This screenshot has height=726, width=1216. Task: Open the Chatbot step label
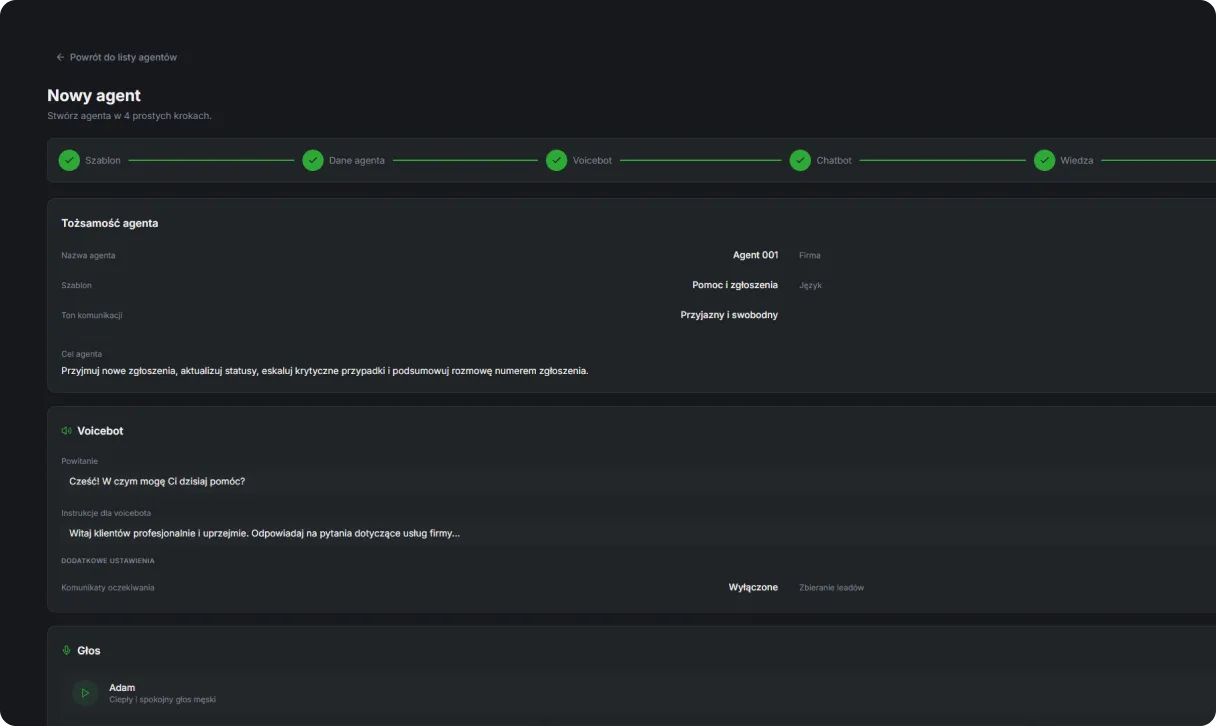pyautogui.click(x=834, y=160)
